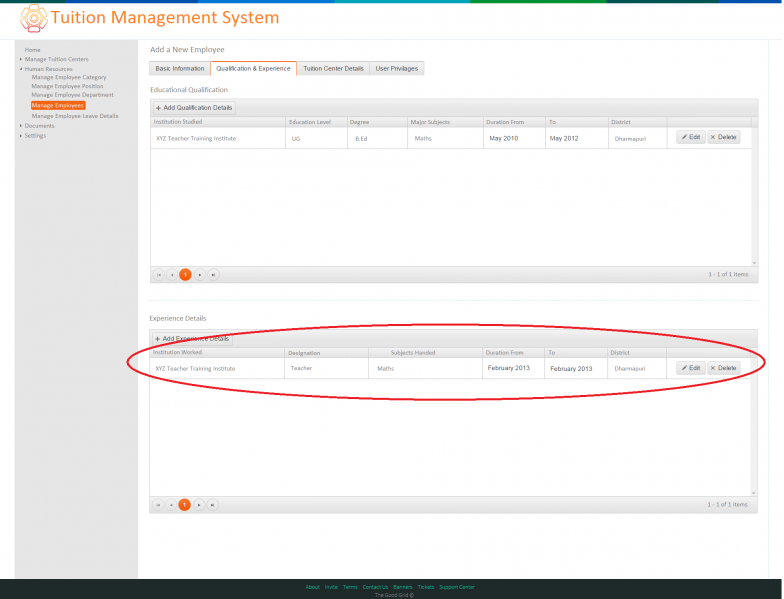
Task: Open the Tuition Center Details tab
Action: coord(334,68)
